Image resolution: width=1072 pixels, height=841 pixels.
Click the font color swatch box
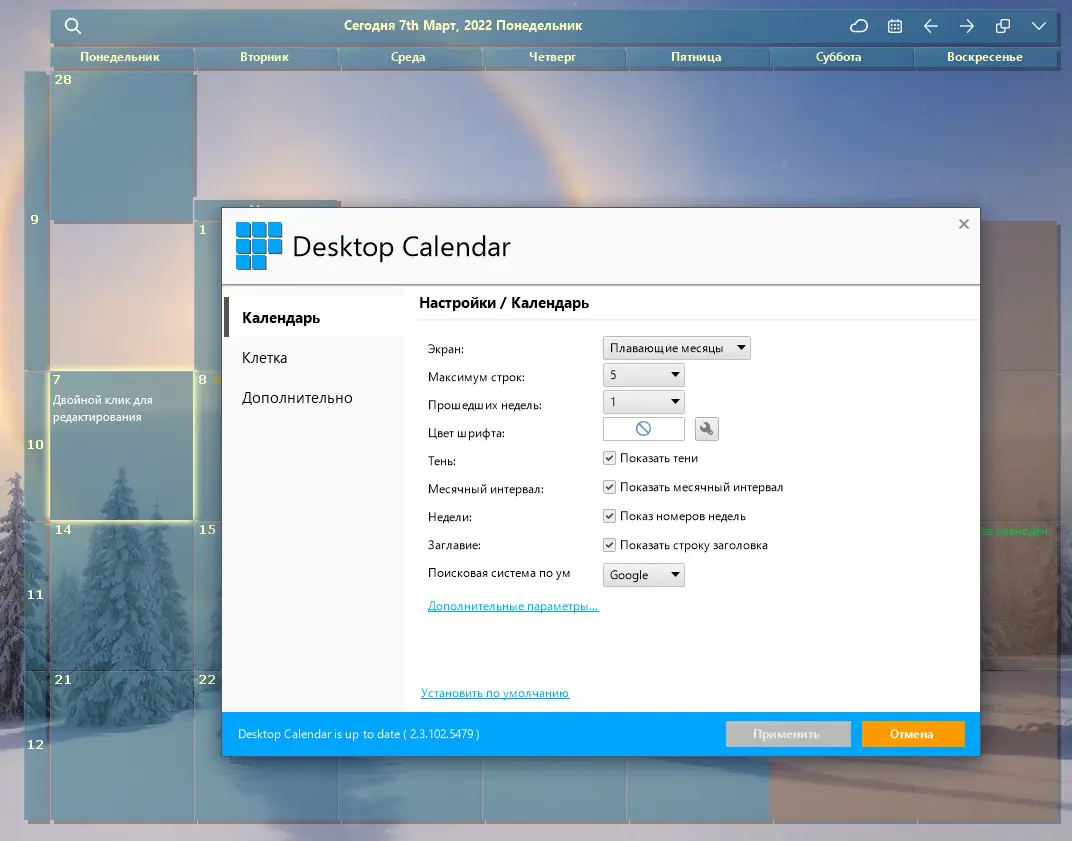[x=643, y=429]
